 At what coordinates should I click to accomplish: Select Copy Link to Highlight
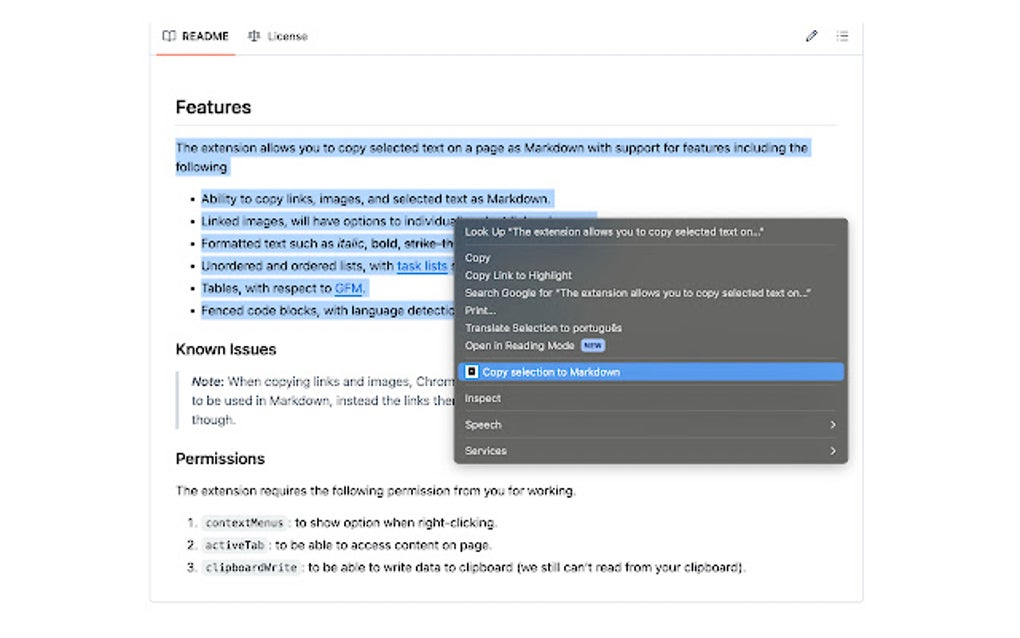518,275
